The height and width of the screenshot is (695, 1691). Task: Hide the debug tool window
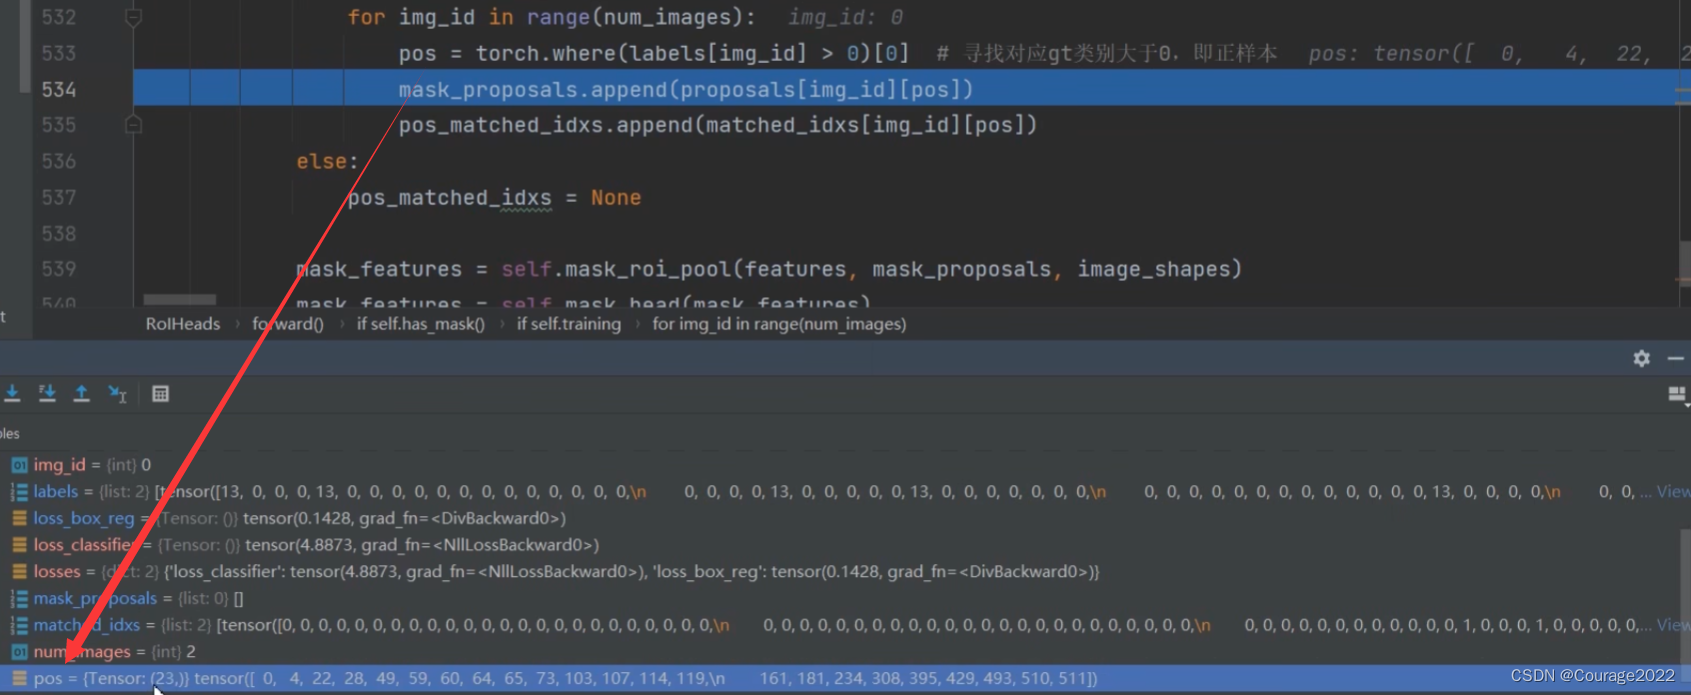coord(1676,358)
